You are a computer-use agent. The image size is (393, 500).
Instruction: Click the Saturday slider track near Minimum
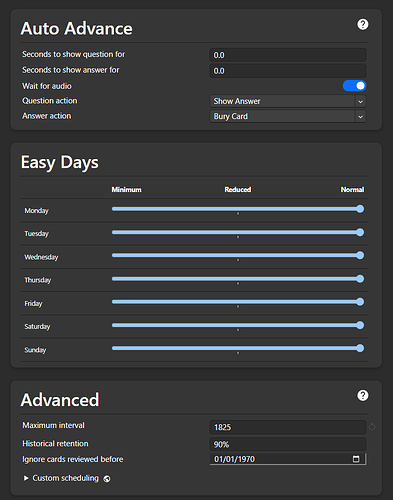[115, 325]
